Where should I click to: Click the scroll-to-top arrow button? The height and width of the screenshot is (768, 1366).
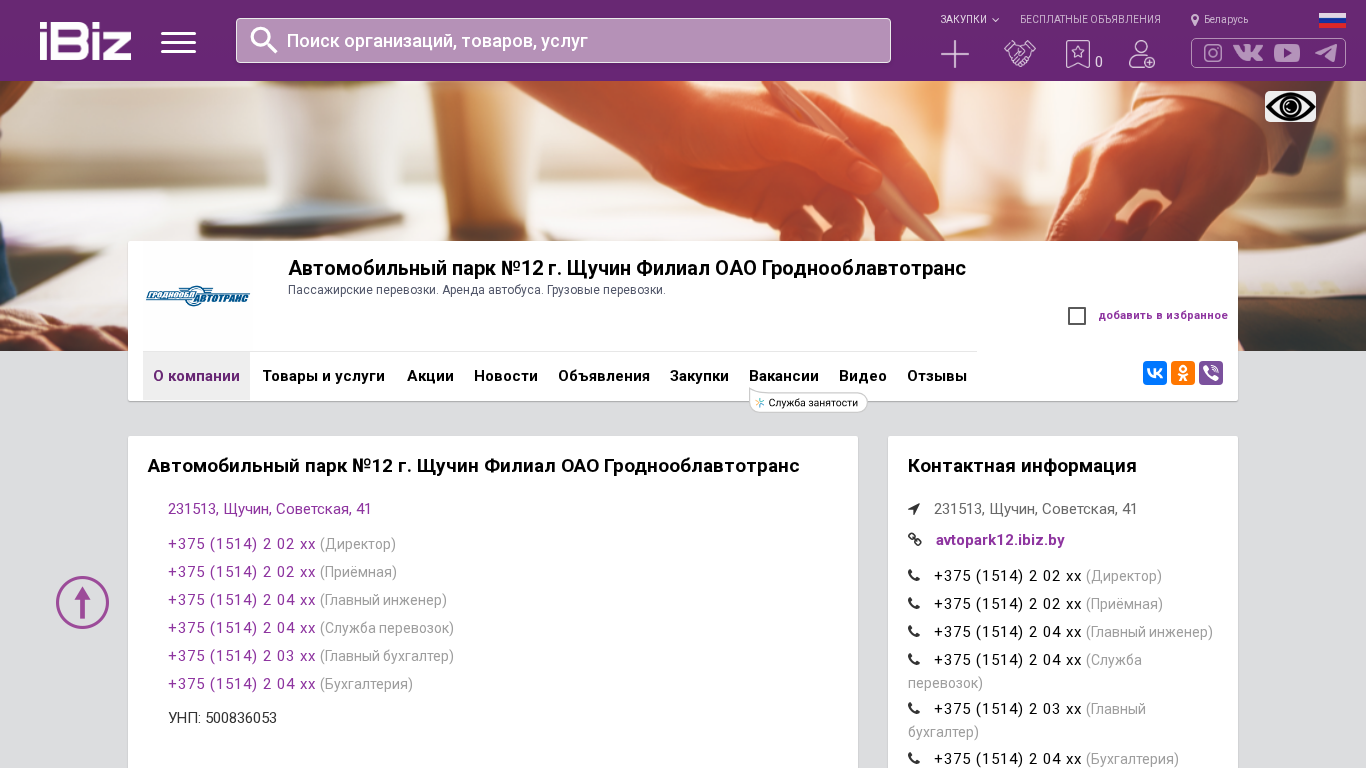coord(82,602)
